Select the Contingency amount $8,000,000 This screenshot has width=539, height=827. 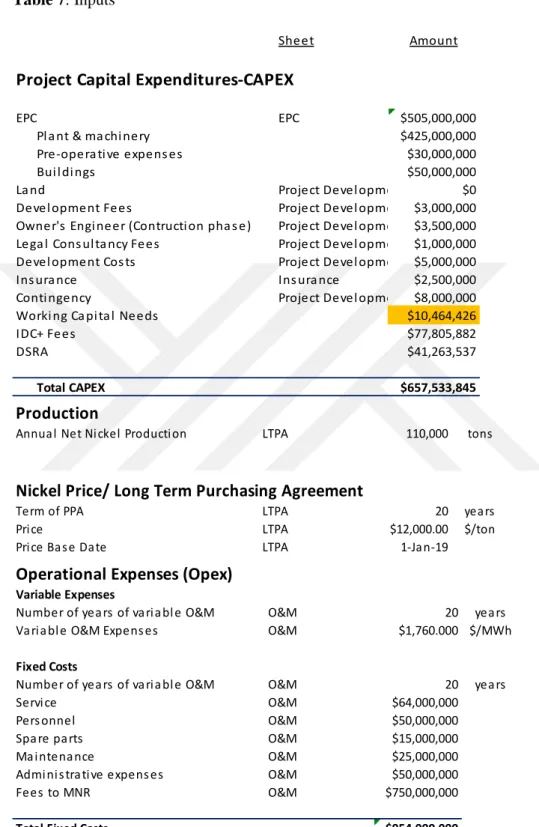(445, 298)
